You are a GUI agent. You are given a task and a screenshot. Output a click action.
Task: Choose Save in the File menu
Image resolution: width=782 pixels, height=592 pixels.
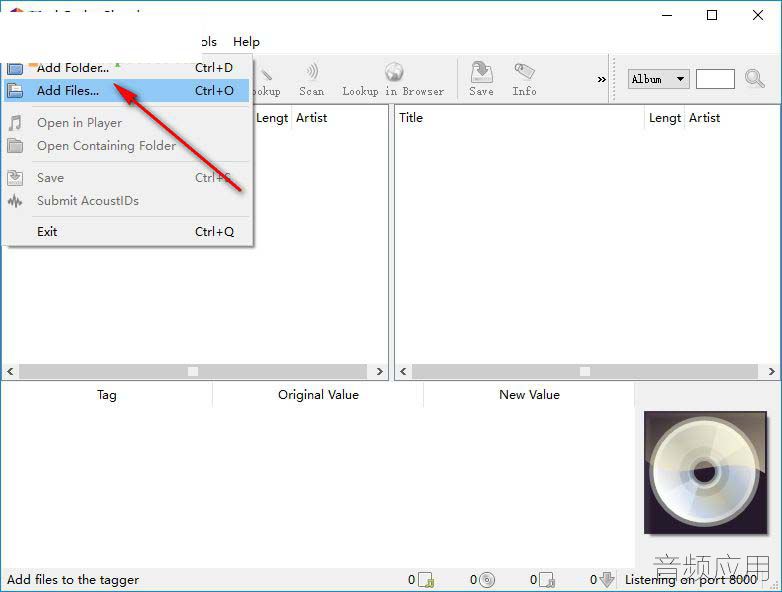tap(127, 178)
